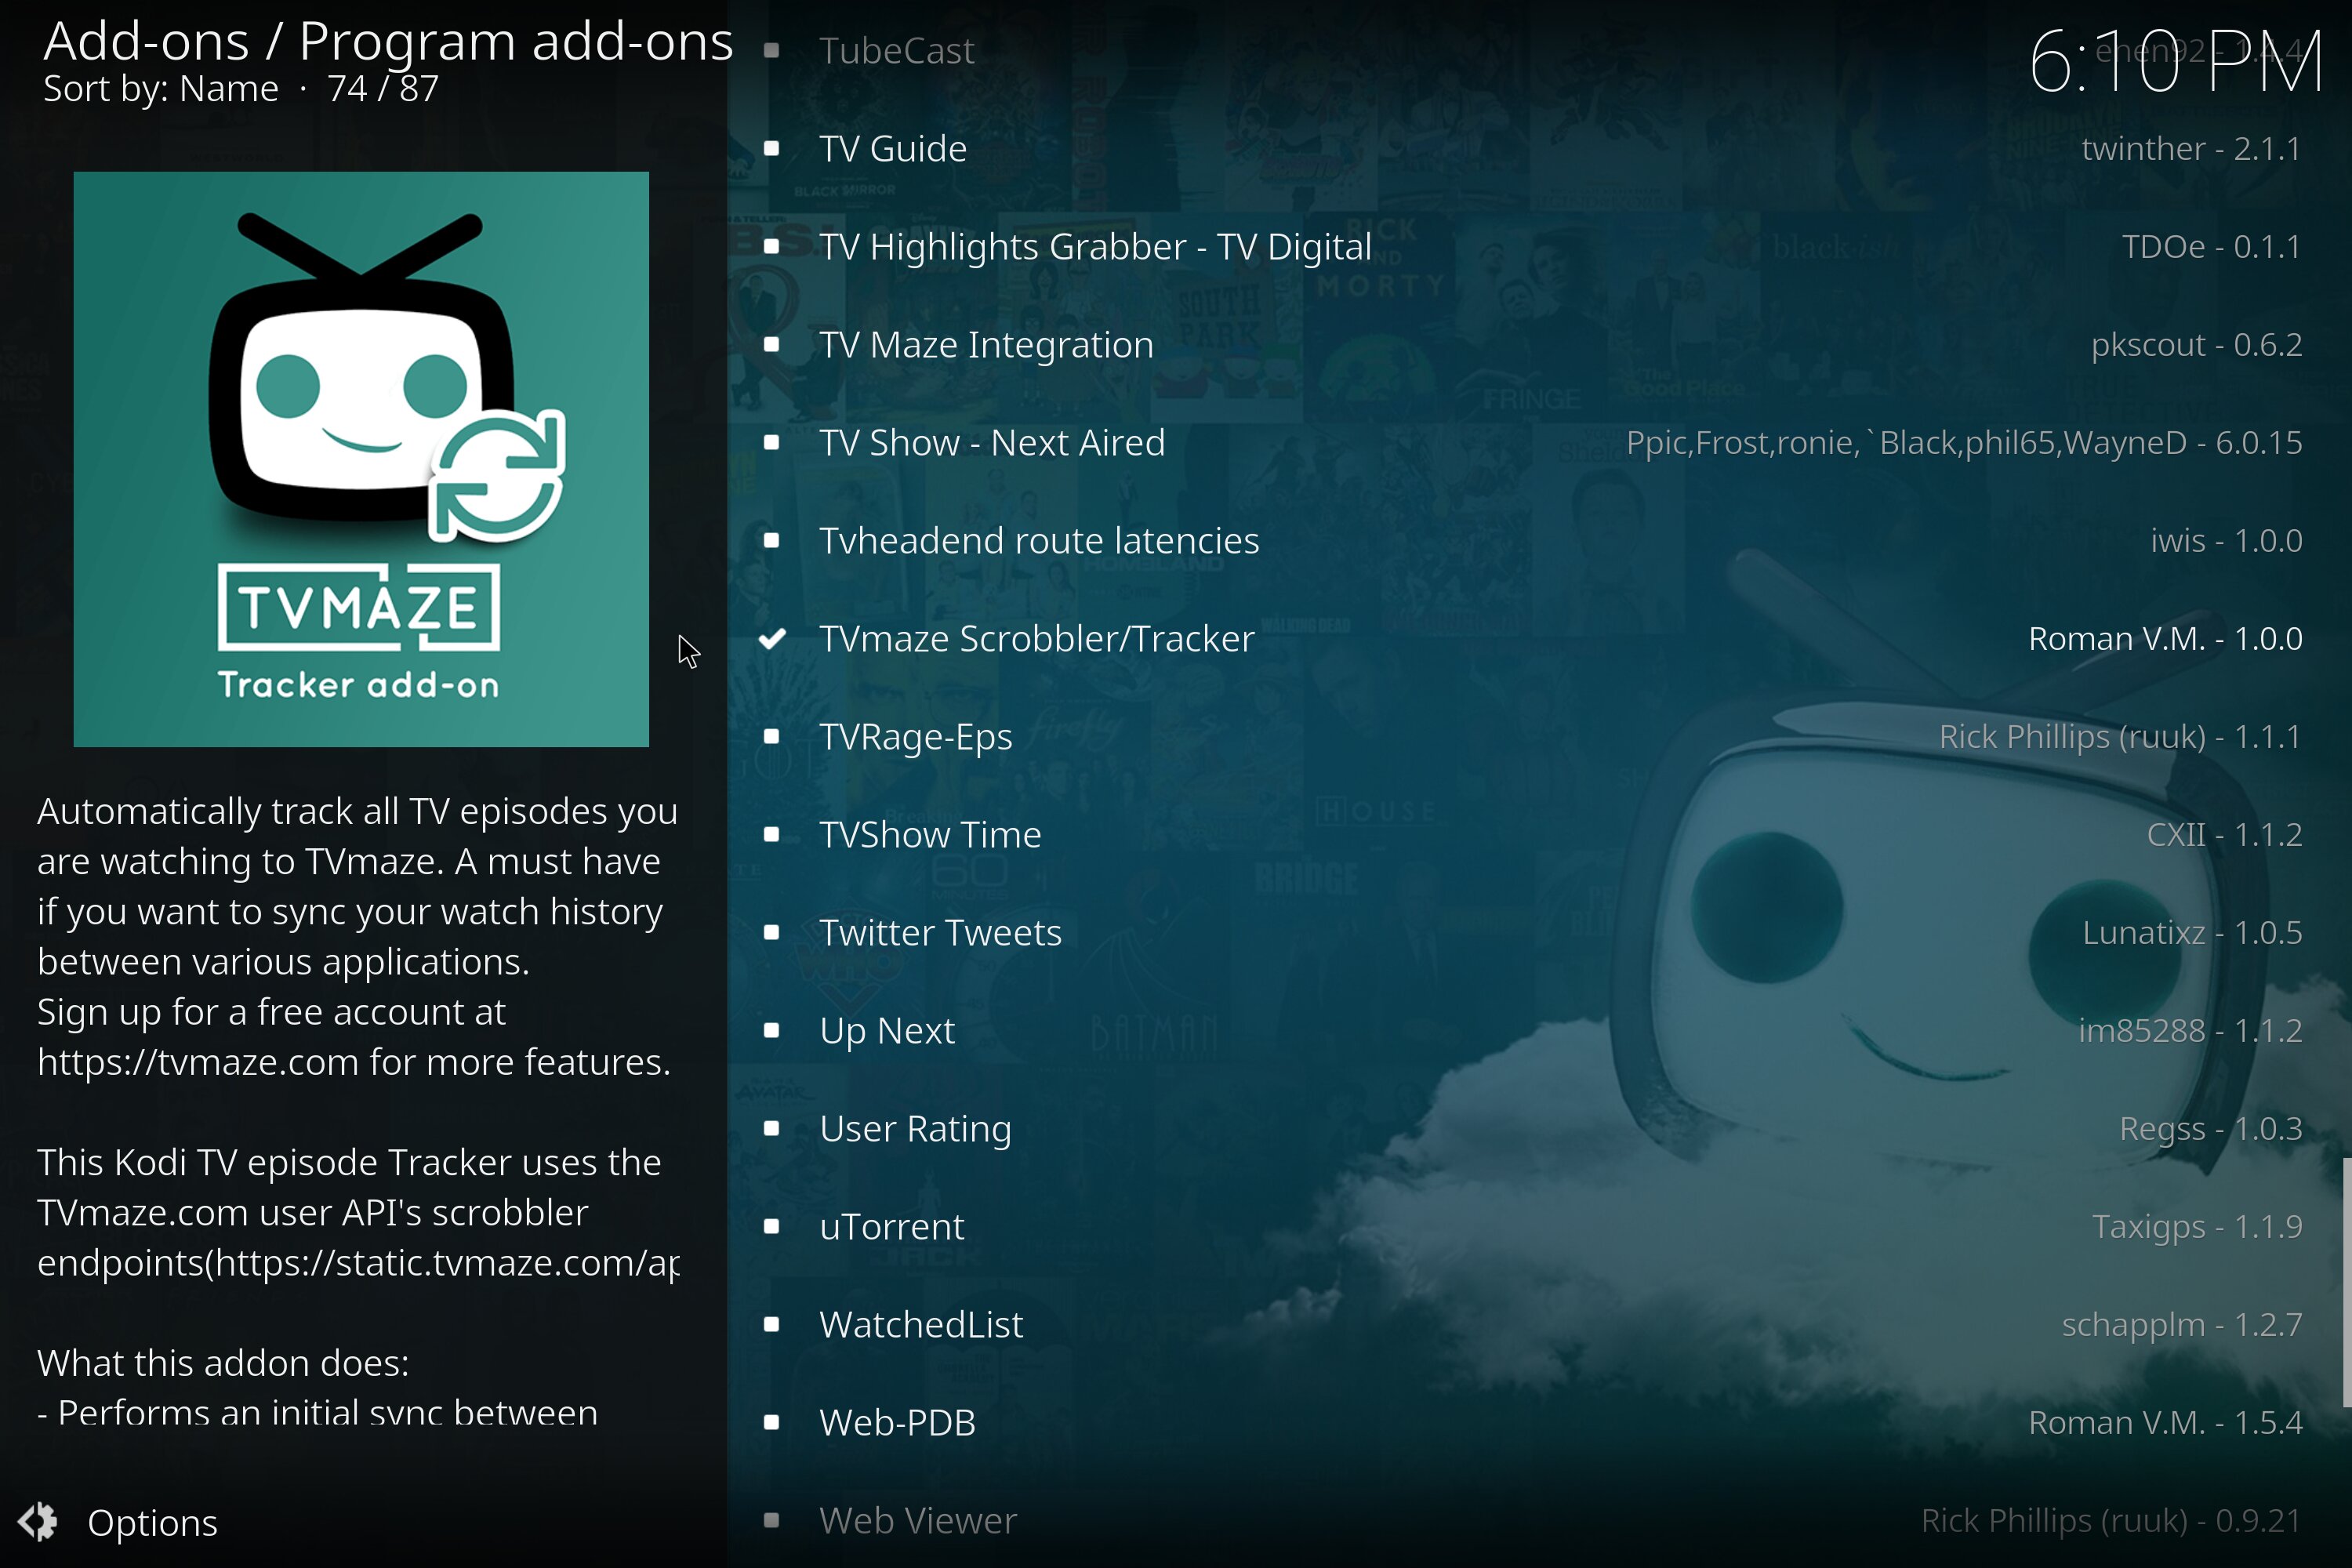Click bullet next to Up Next

[x=772, y=1030]
